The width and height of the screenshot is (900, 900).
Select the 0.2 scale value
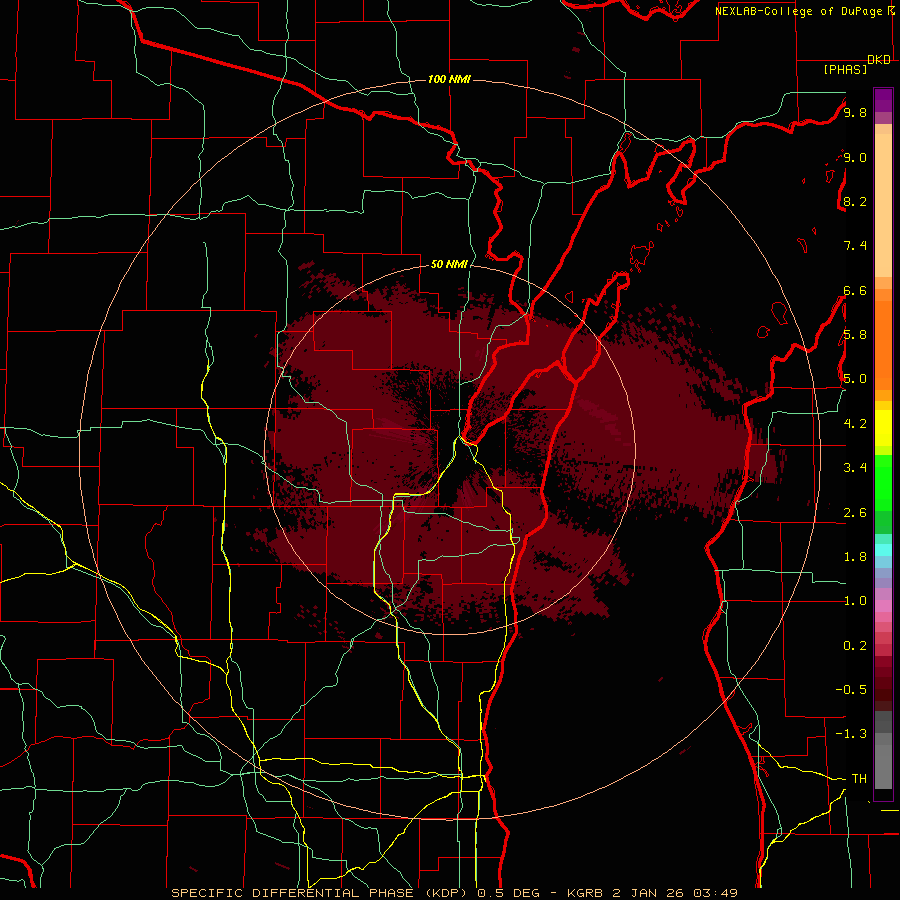tap(855, 646)
